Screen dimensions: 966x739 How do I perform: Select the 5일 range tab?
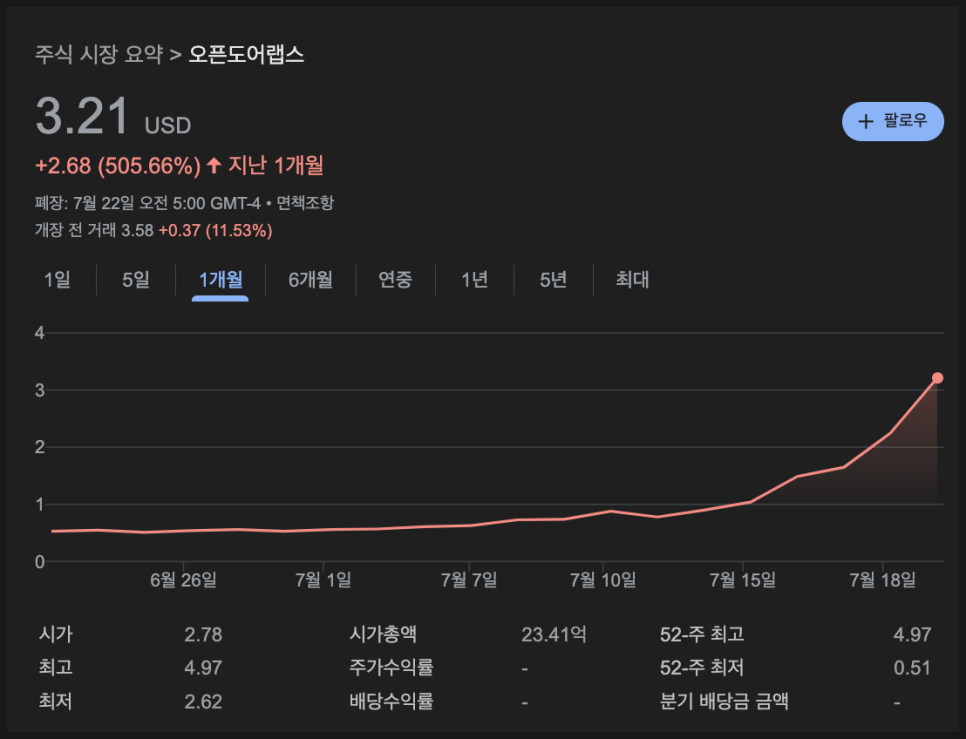click(x=136, y=280)
